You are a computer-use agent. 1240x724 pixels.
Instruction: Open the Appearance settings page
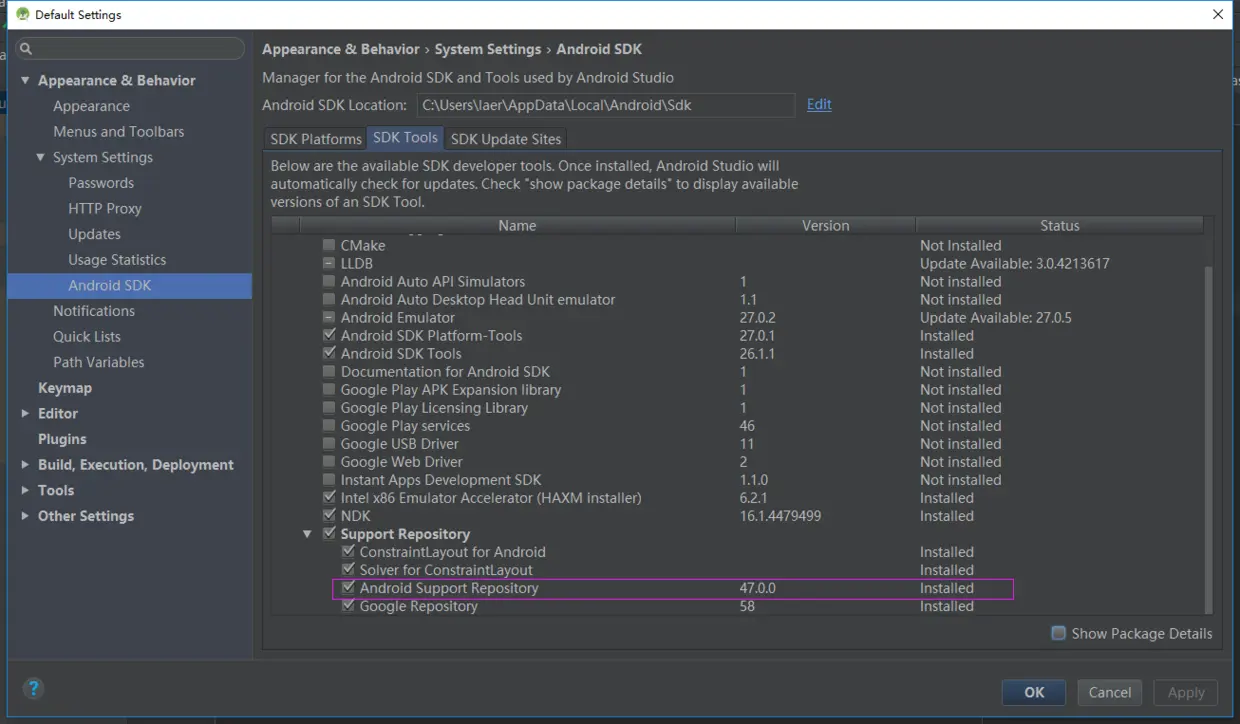pos(91,106)
